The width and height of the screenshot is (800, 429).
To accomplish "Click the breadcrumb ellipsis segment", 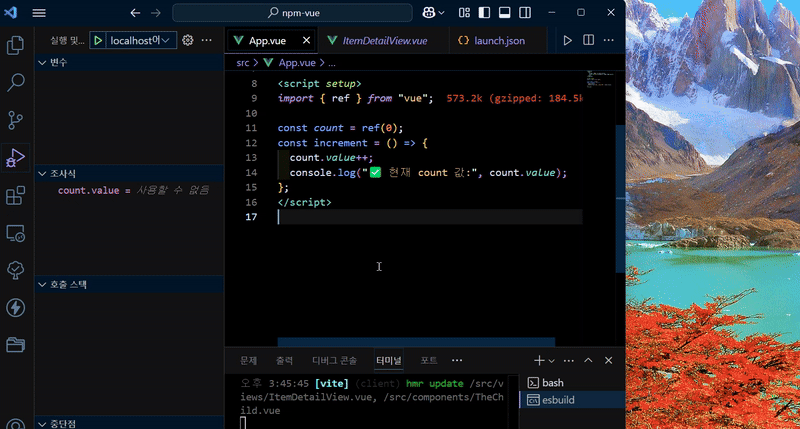I will (332, 63).
